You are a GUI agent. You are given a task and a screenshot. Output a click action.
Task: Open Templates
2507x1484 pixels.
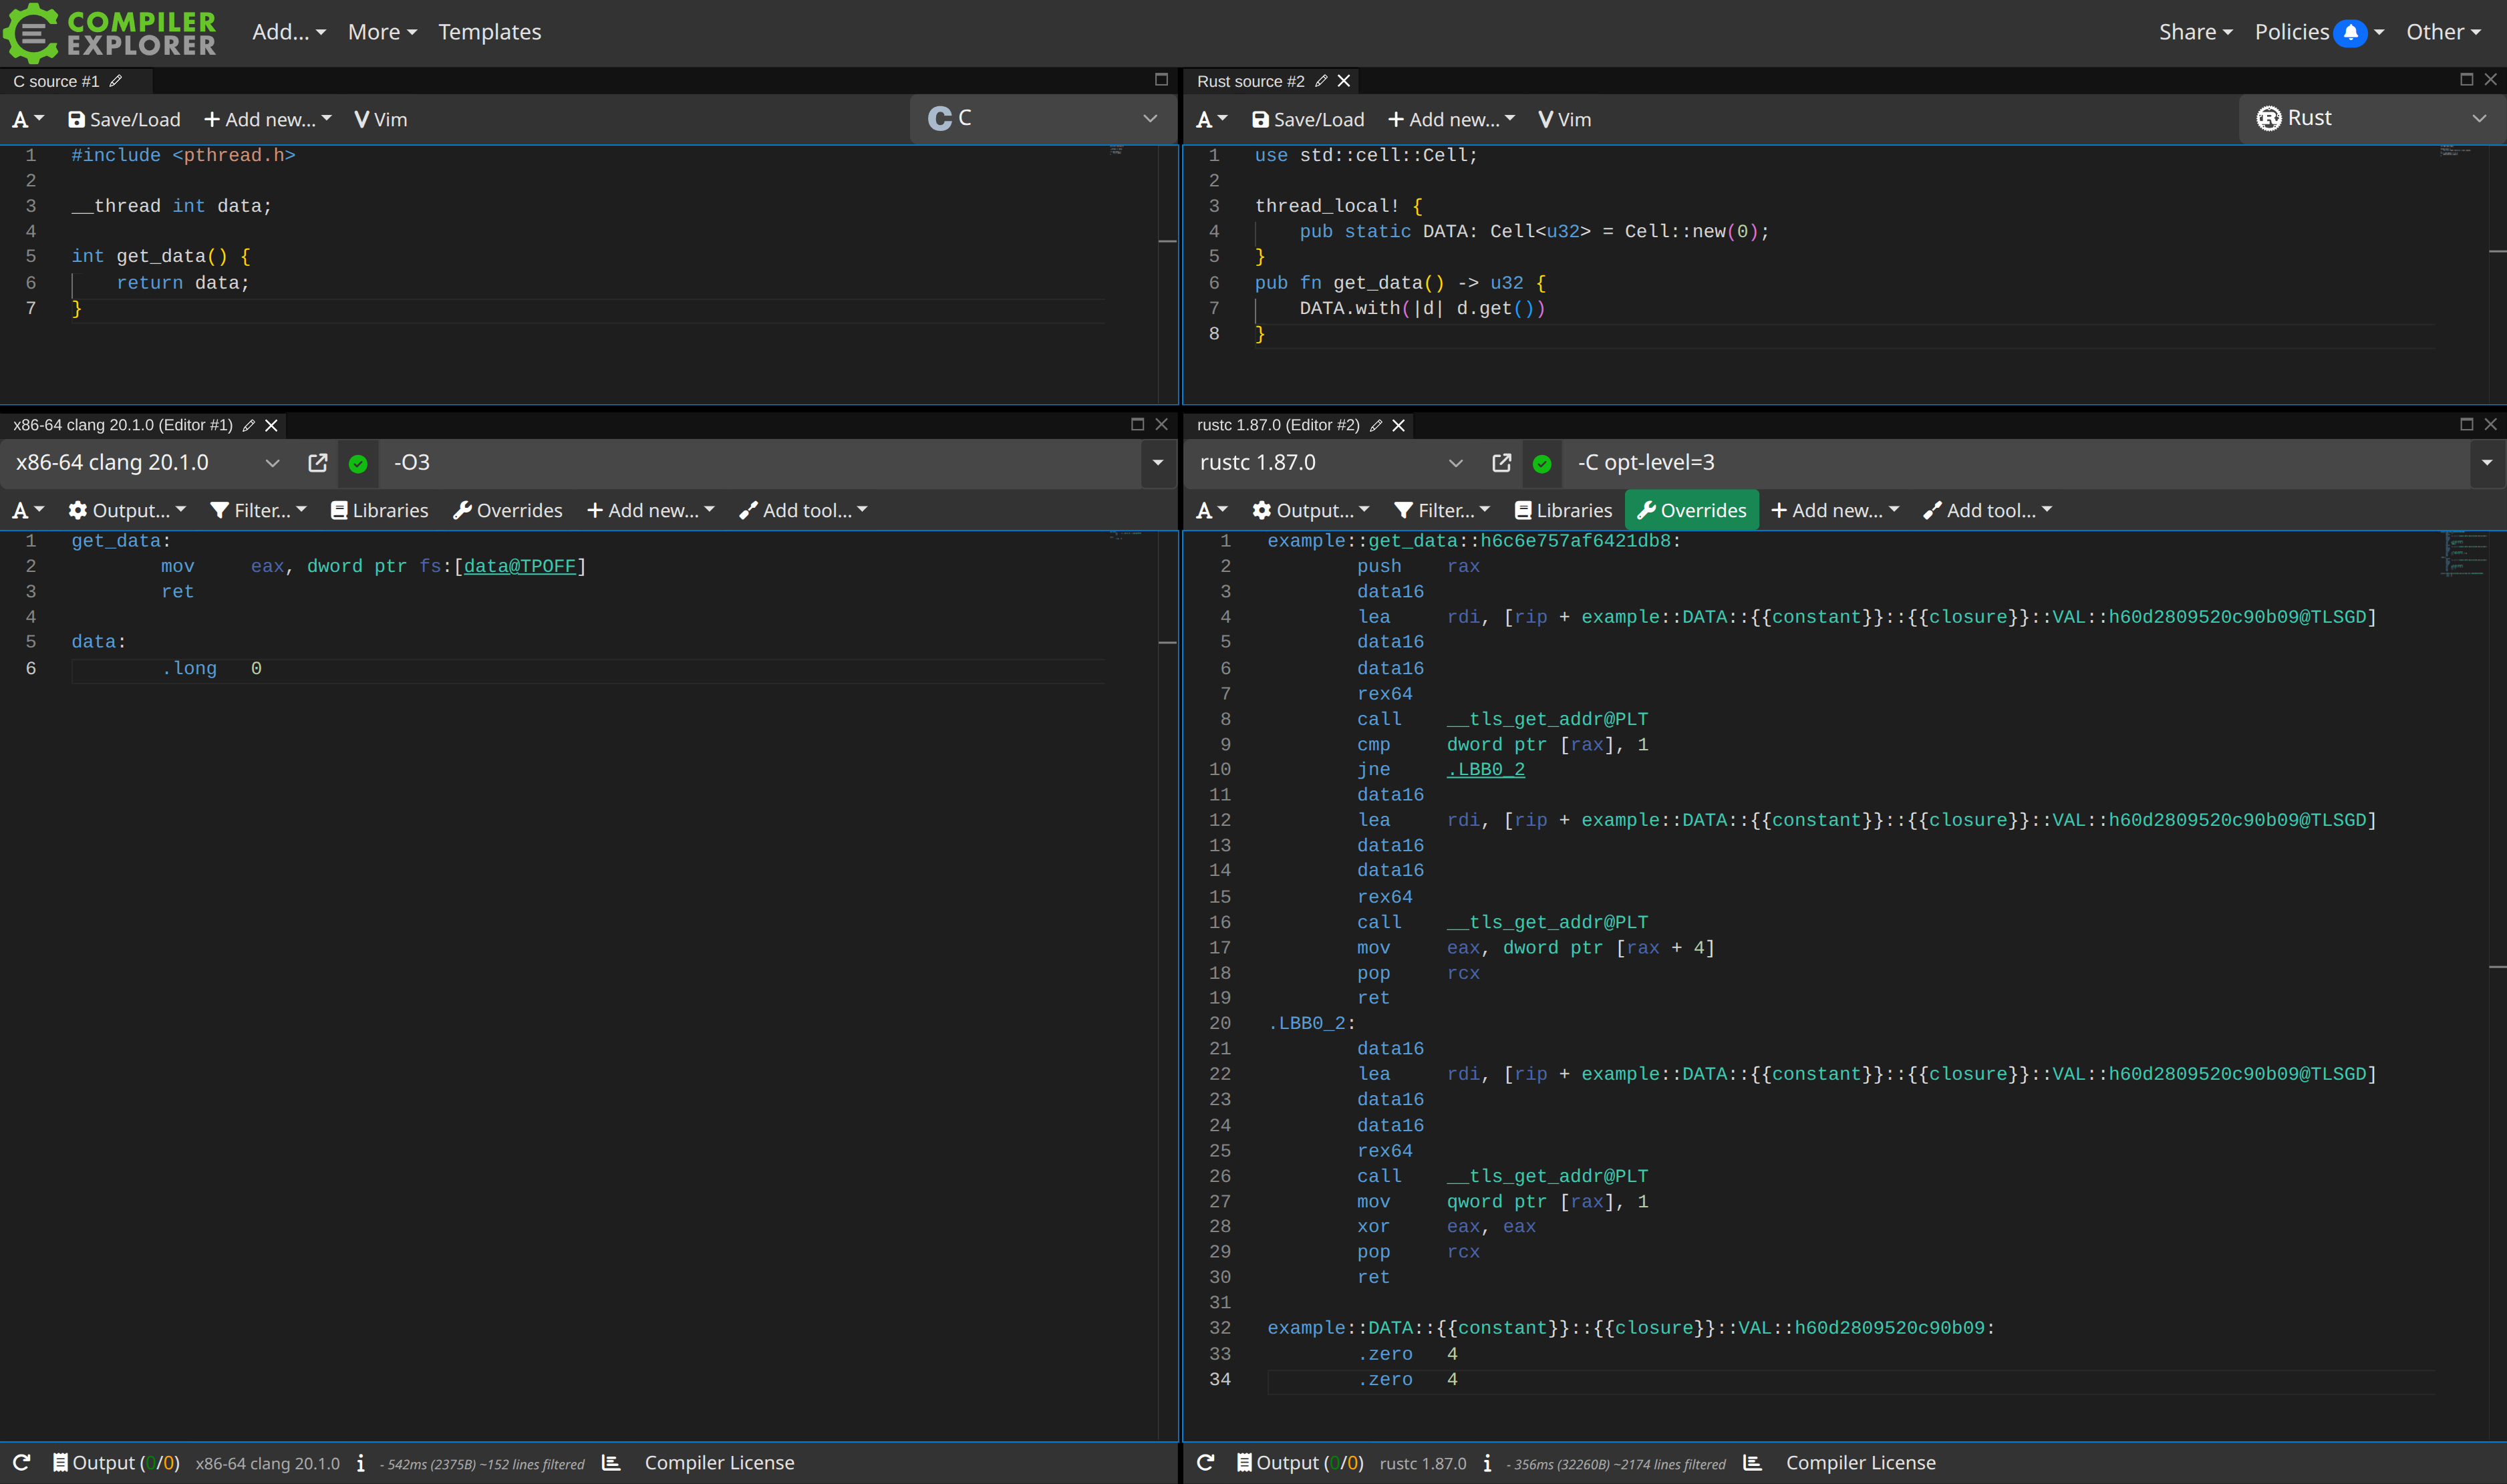coord(489,32)
